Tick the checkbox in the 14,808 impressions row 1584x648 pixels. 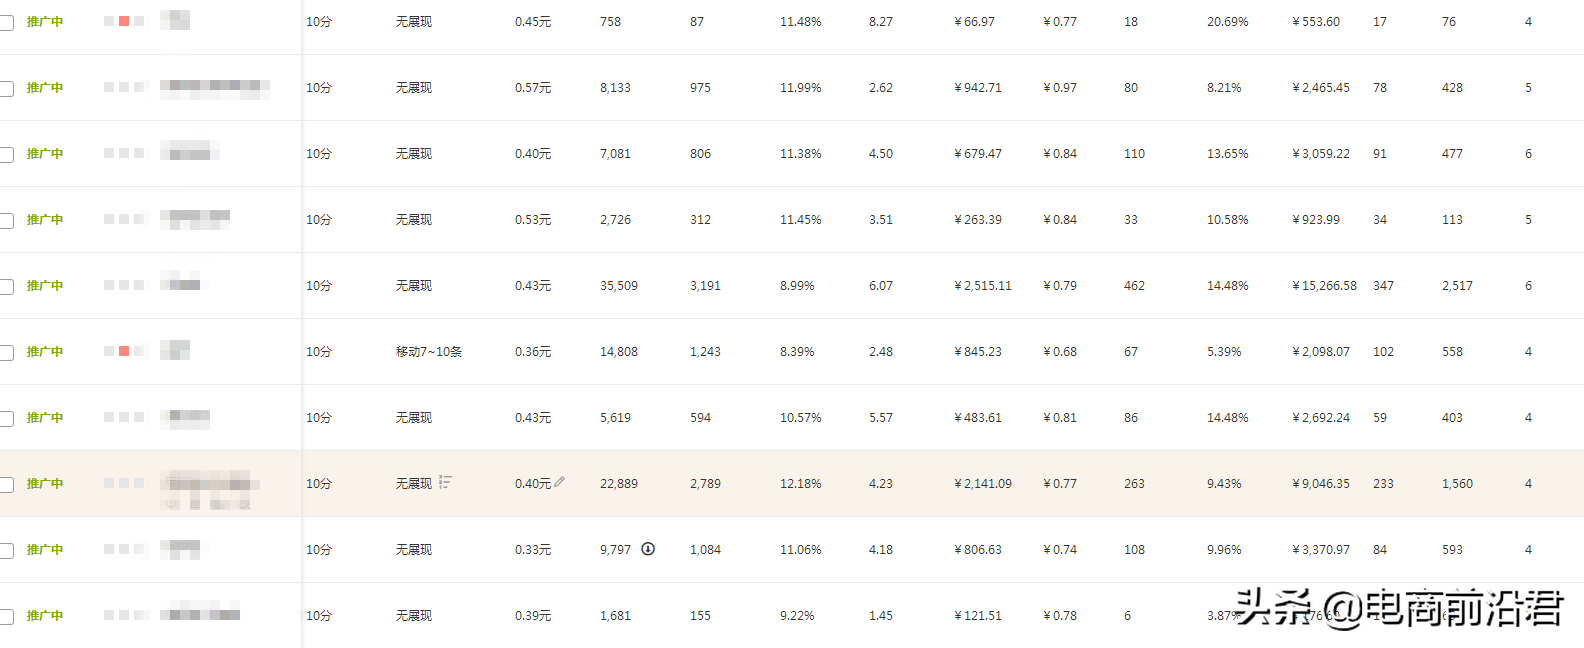pyautogui.click(x=6, y=352)
